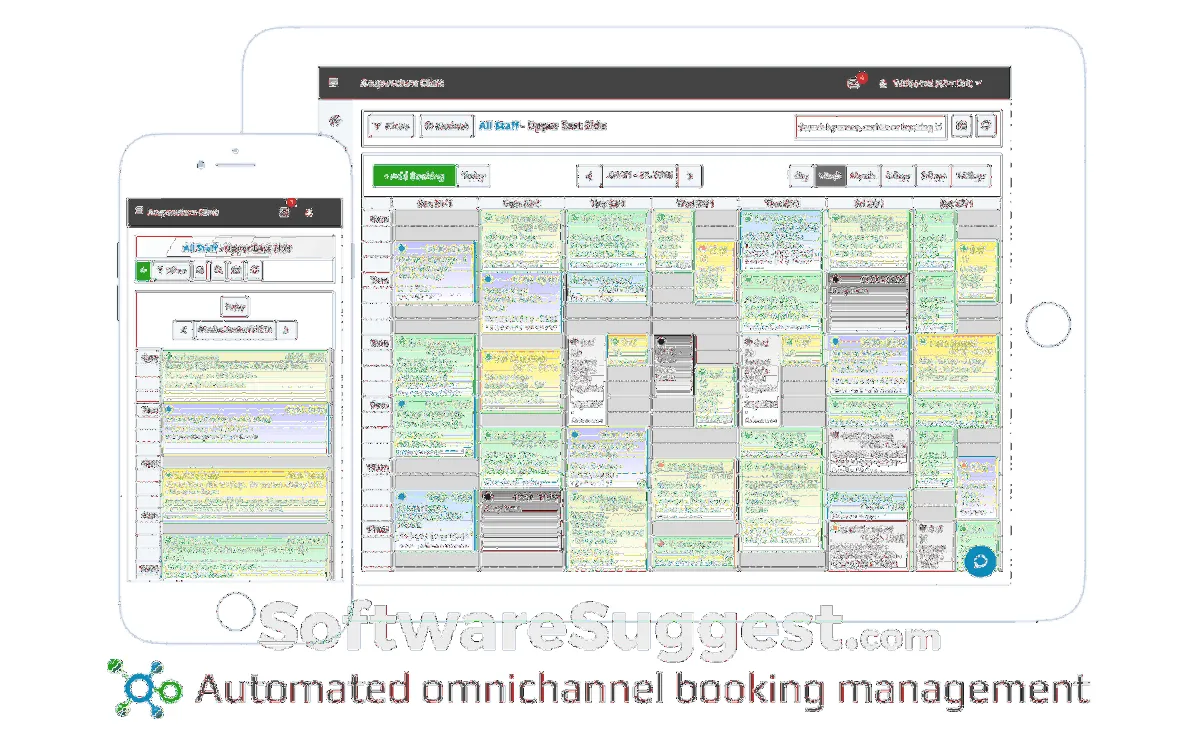Switch to Week view tab
The width and height of the screenshot is (1200, 750).
(830, 176)
